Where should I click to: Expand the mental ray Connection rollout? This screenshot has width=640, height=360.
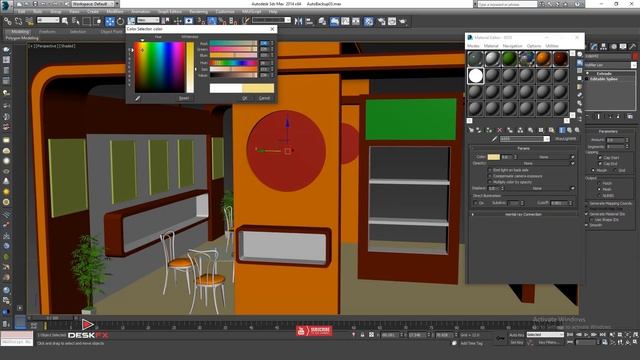(523, 214)
